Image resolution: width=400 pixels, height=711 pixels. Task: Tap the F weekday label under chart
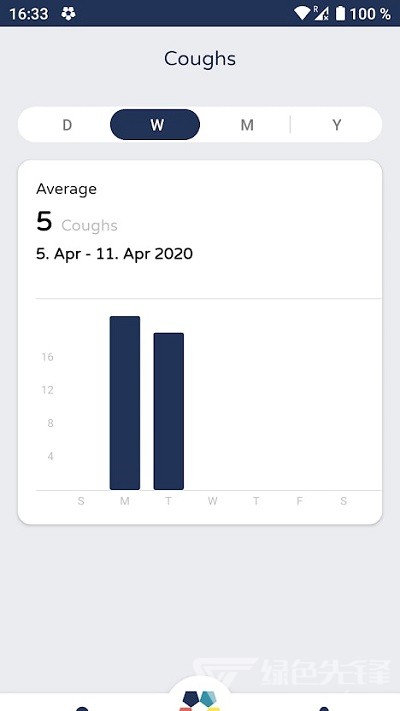[x=299, y=501]
